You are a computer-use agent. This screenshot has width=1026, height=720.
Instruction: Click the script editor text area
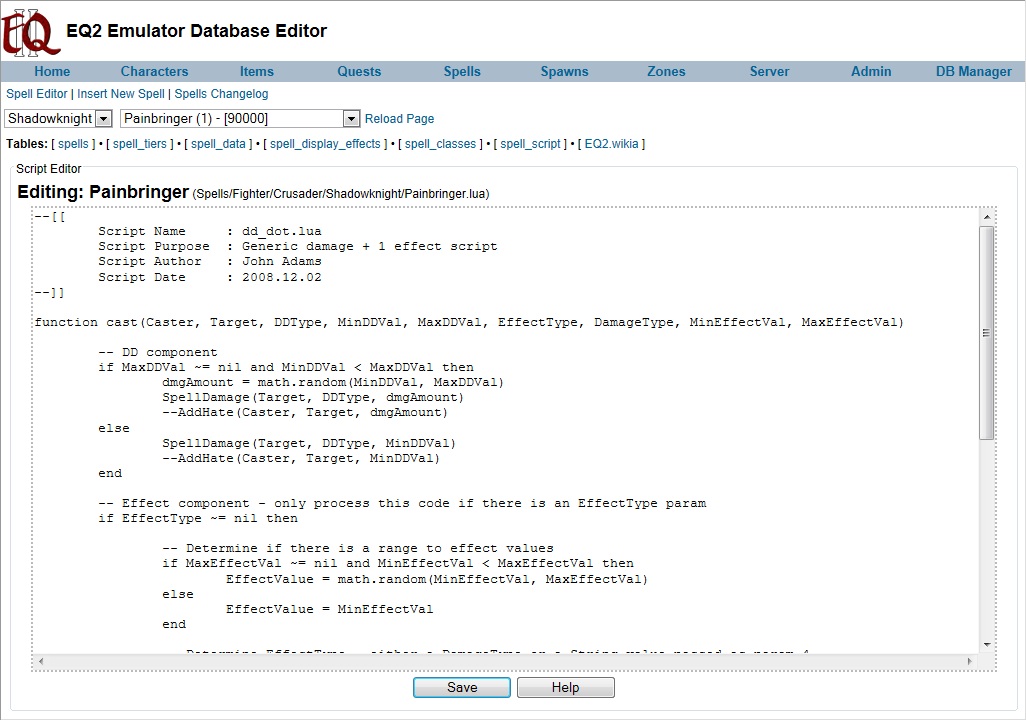[500, 430]
